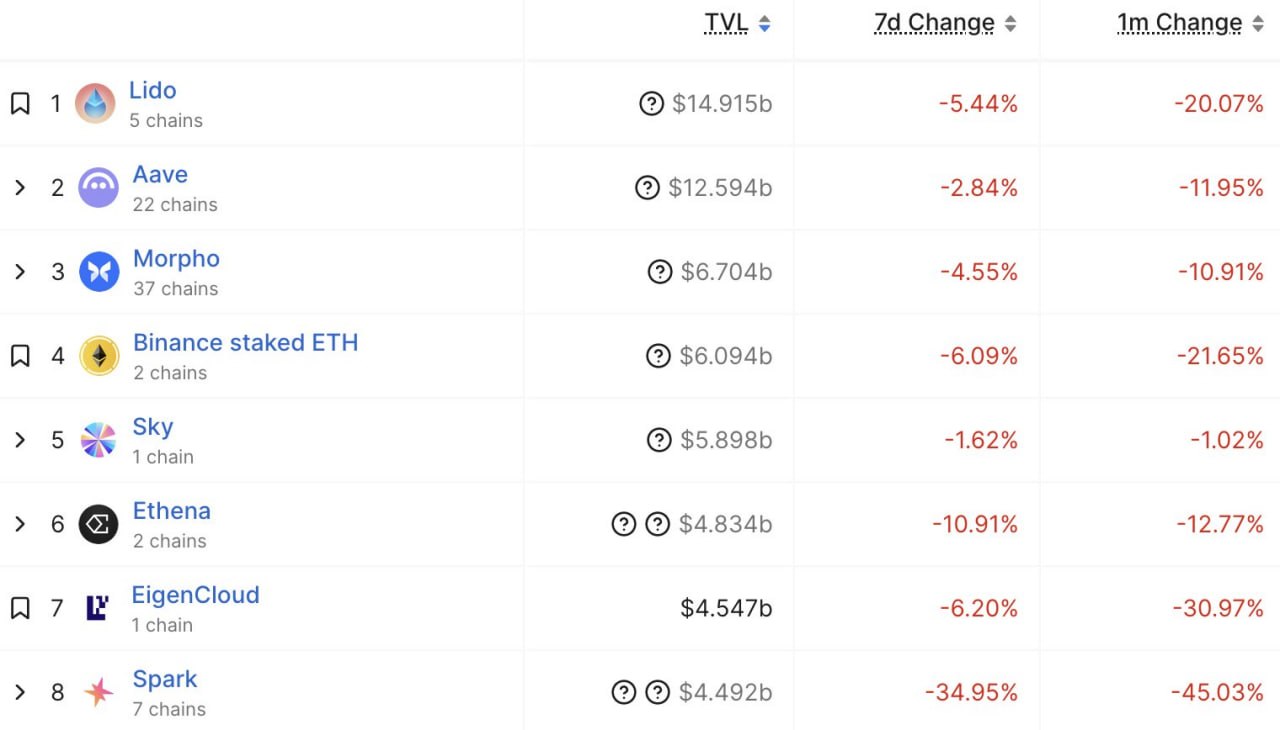This screenshot has height=730, width=1280.
Task: Click the Binance staked ETH coin icon
Action: click(99, 355)
